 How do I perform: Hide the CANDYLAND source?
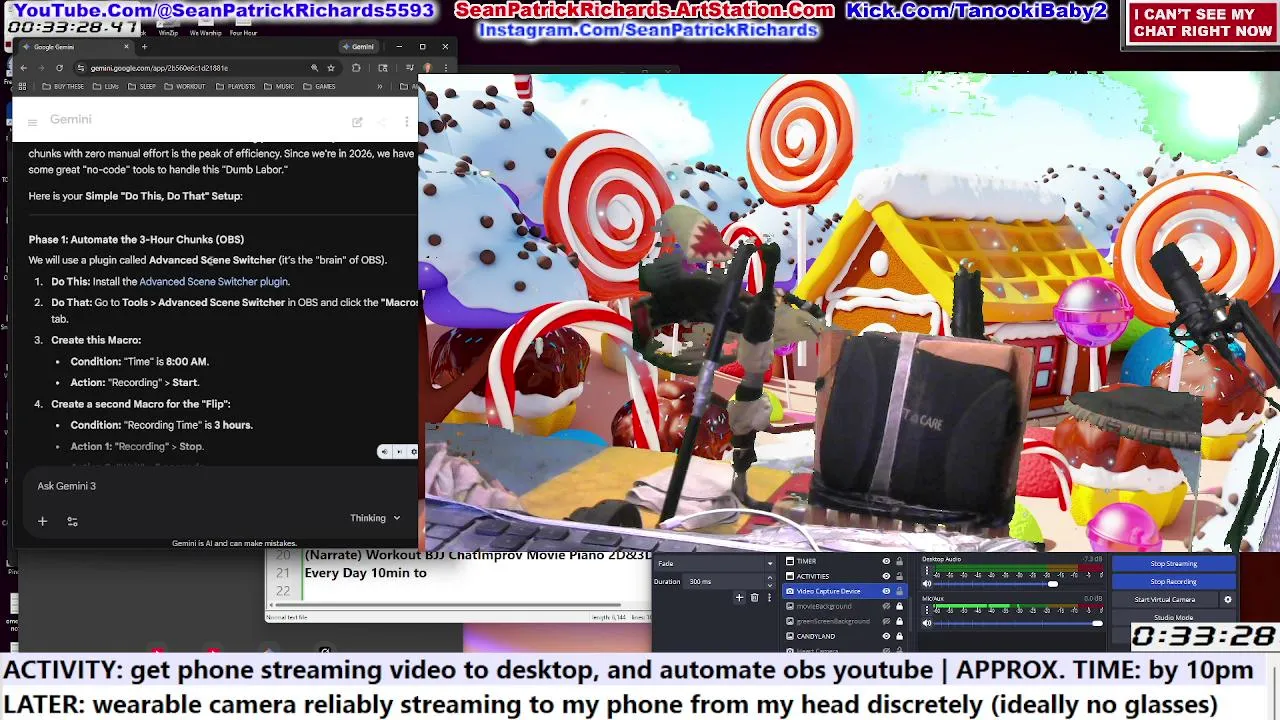[x=886, y=636]
